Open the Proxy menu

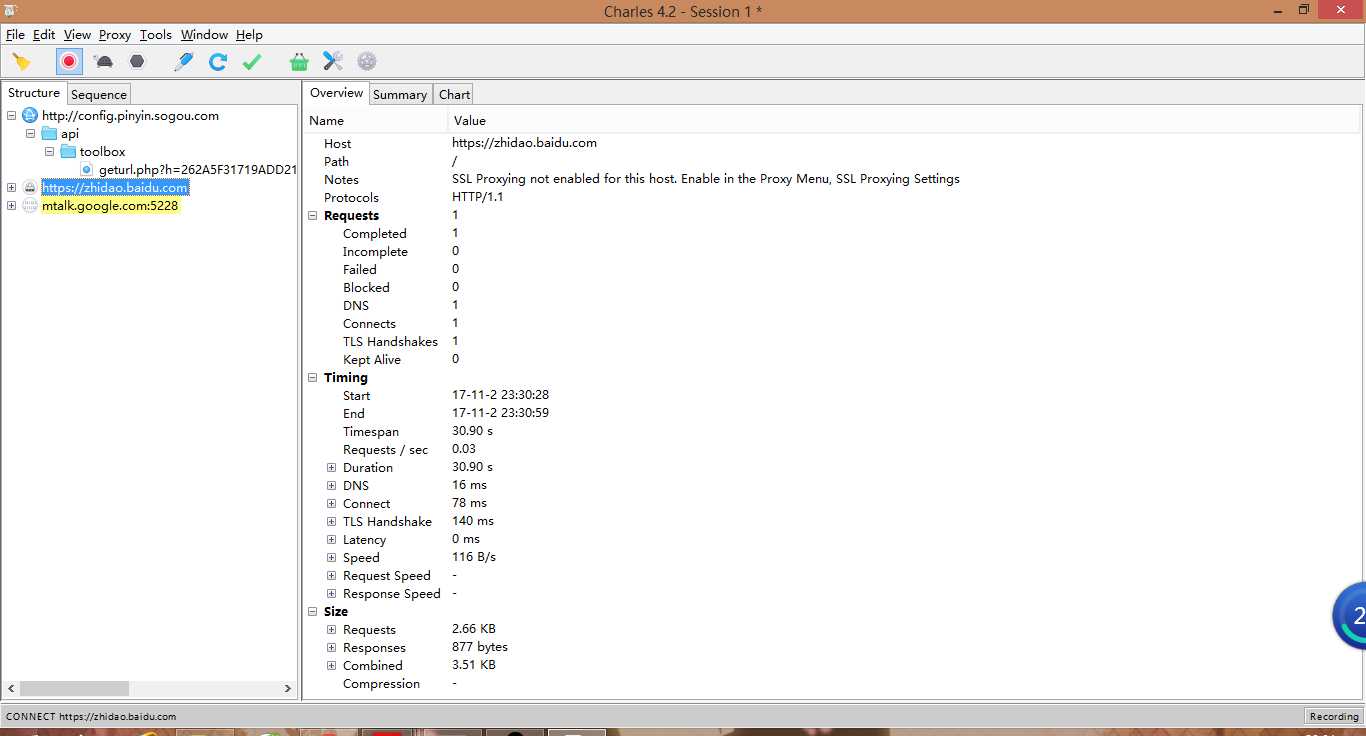click(x=115, y=34)
